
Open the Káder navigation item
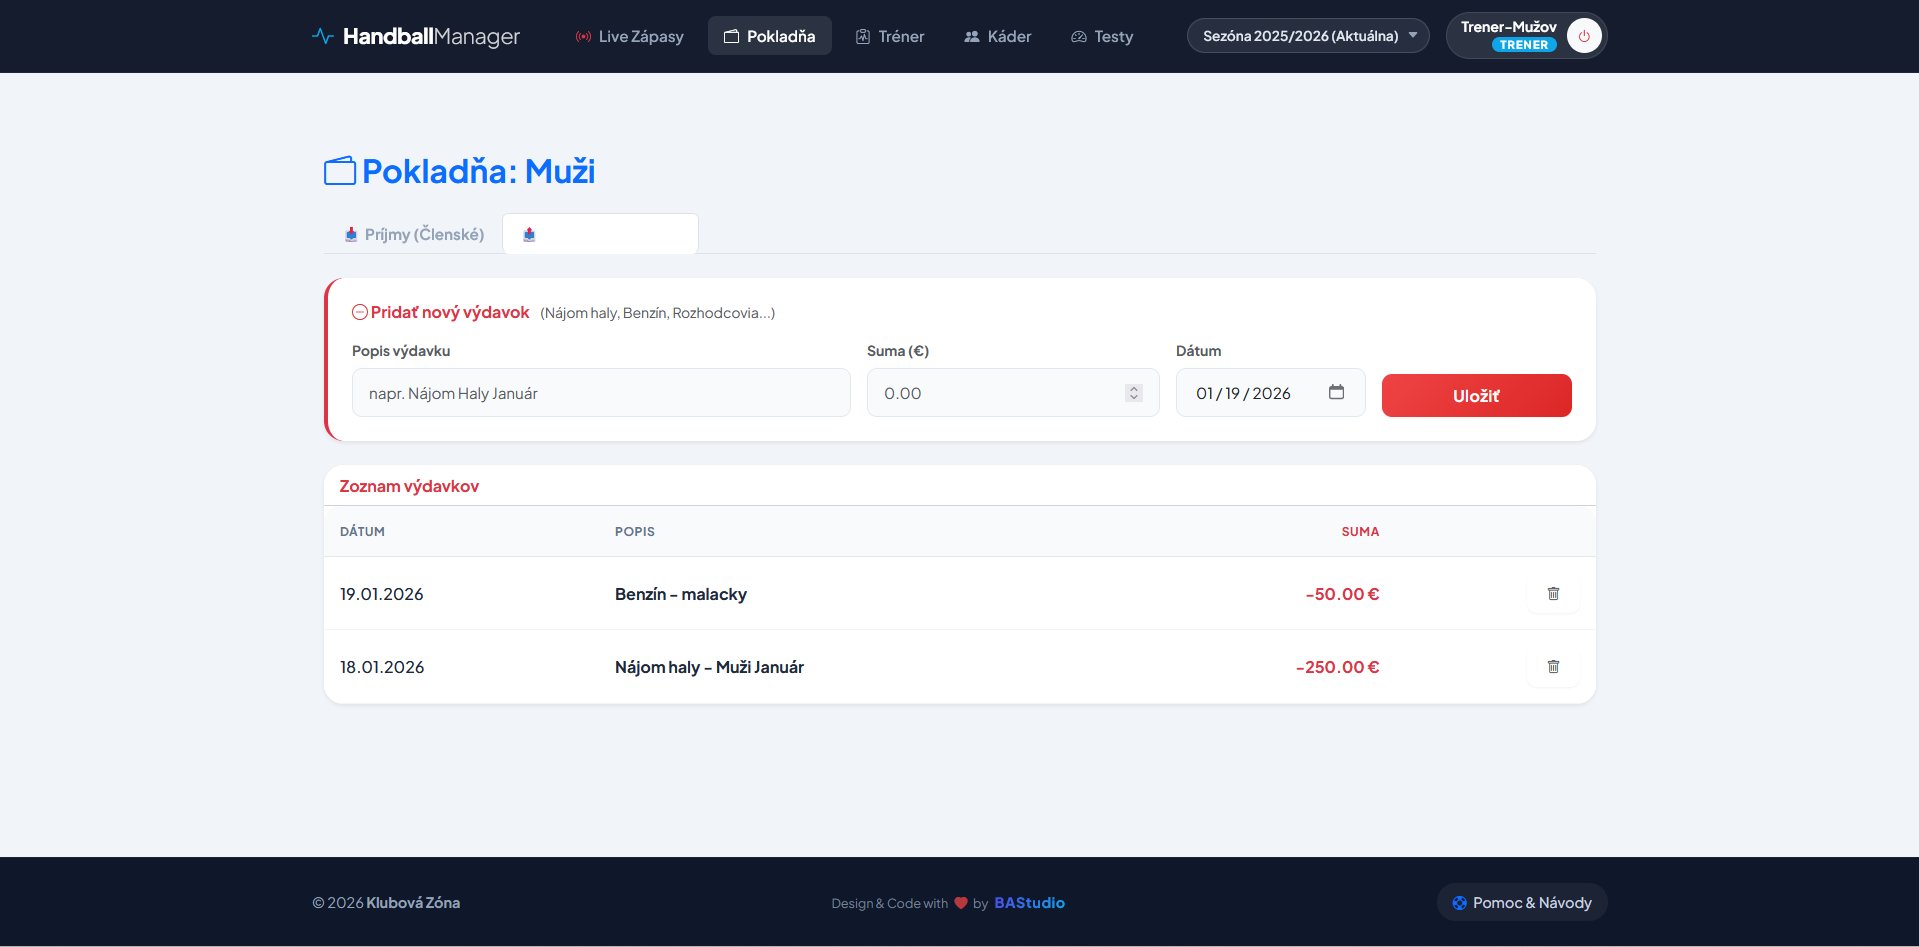click(997, 36)
